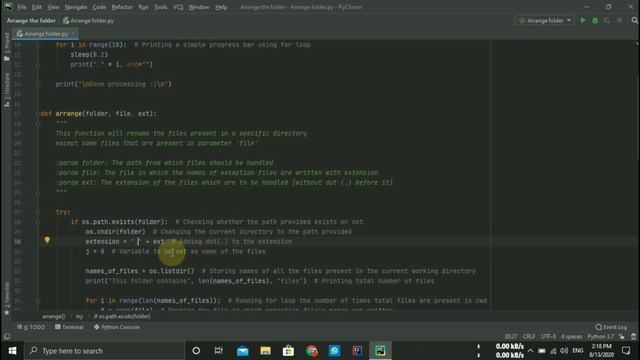Open the UTF-8 encoding selector
This screenshot has width=640, height=360.
tap(548, 337)
